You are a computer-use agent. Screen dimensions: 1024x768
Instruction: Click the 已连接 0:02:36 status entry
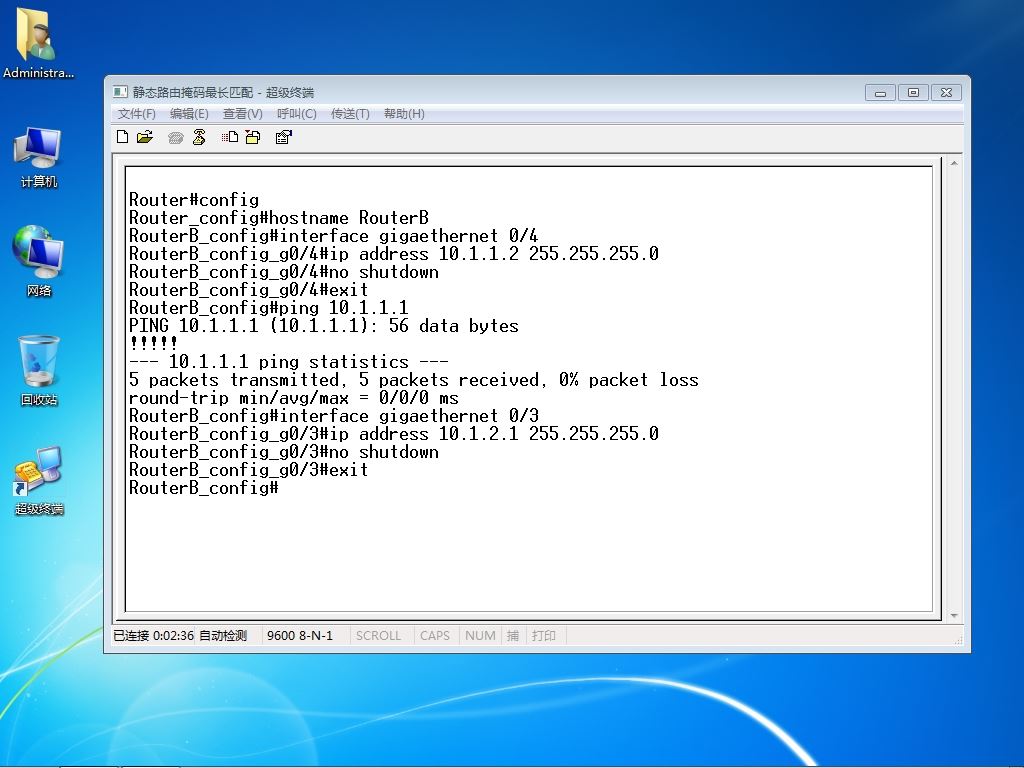[153, 635]
